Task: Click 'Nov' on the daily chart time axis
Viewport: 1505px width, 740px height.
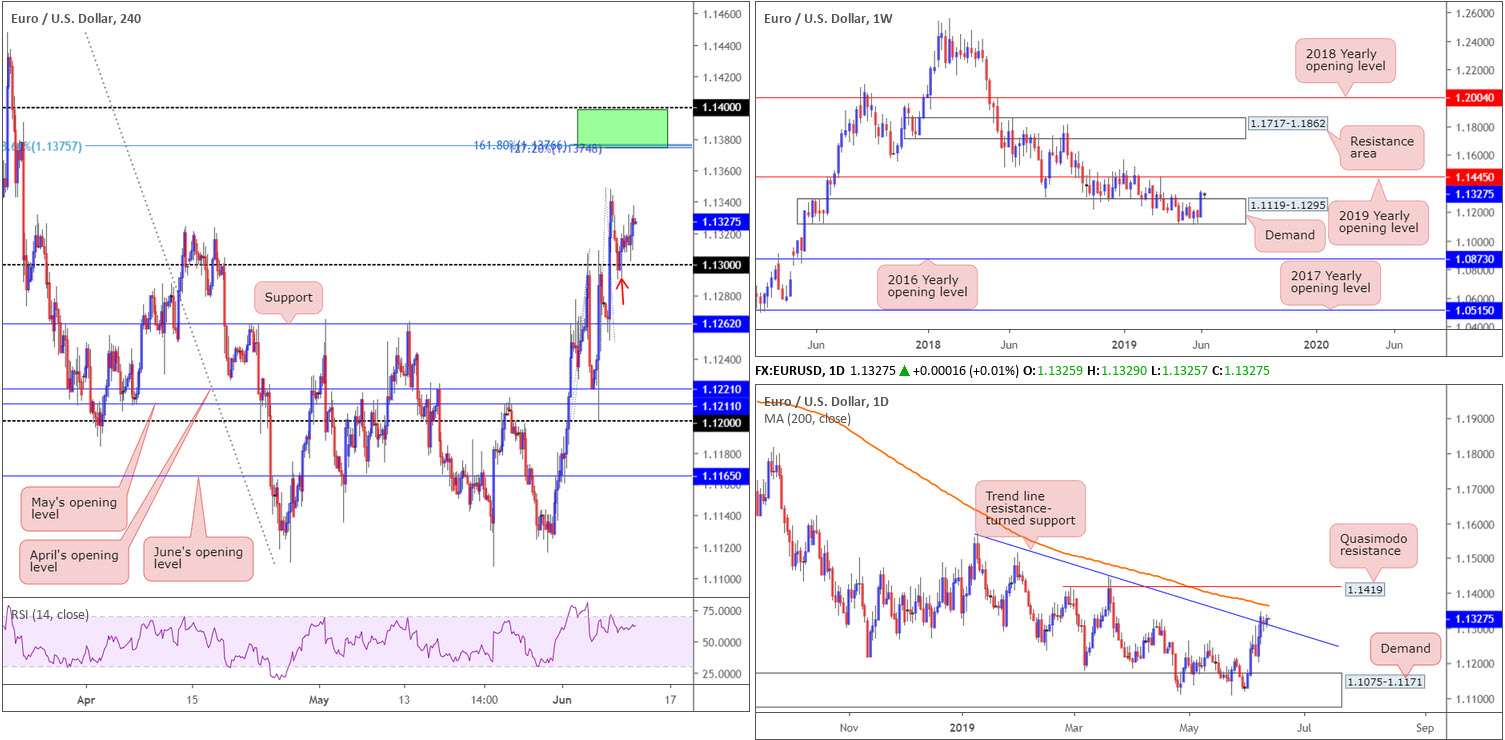Action: tap(848, 728)
